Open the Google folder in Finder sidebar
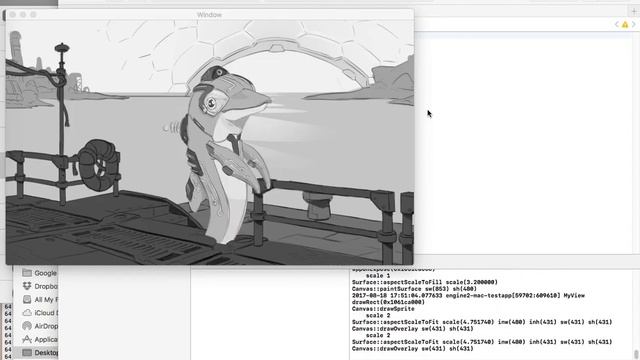The image size is (640, 360). click(39, 273)
